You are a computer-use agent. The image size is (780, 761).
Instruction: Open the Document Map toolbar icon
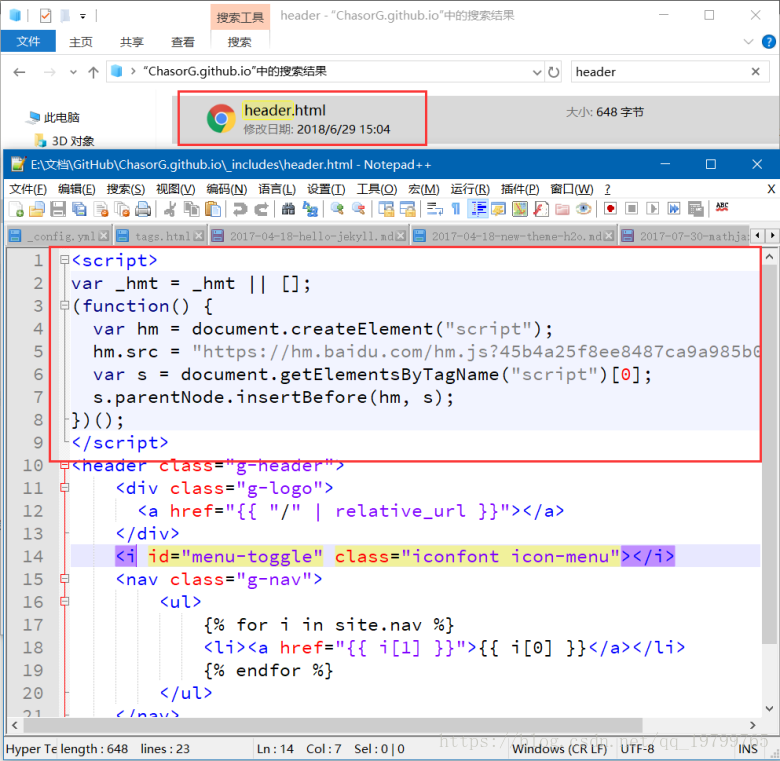click(520, 209)
